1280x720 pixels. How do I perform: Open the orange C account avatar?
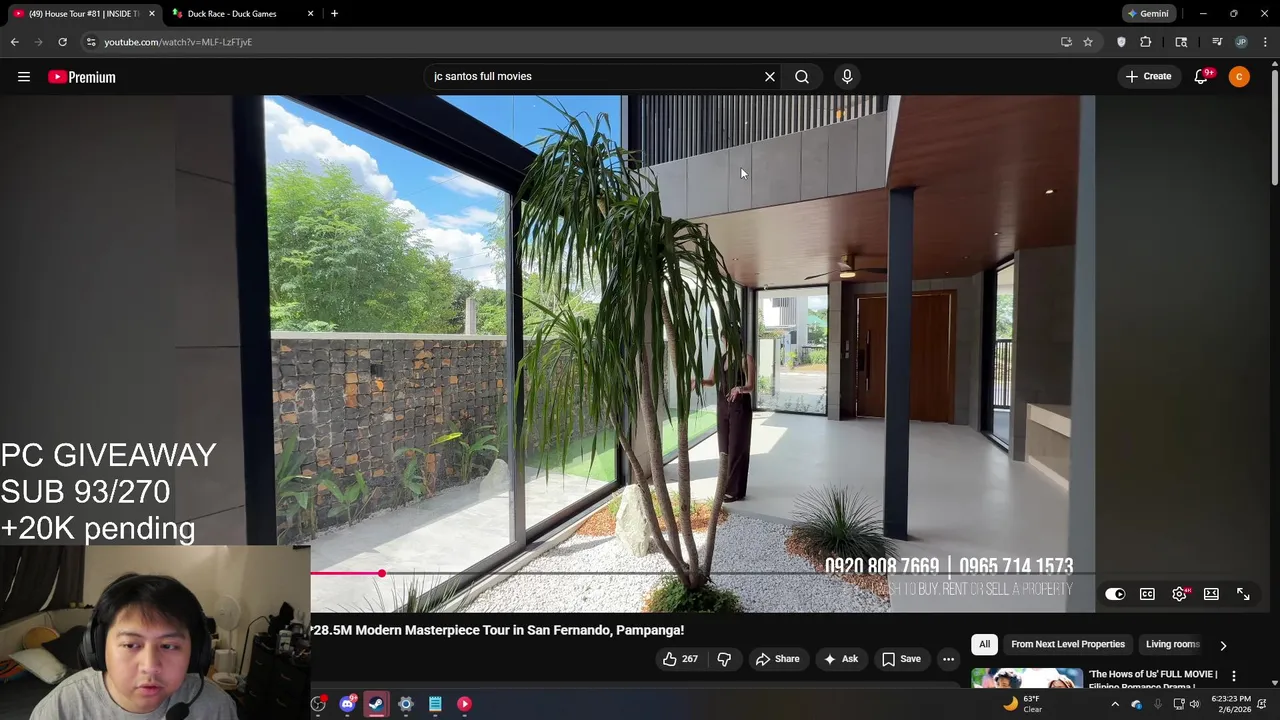[1239, 77]
